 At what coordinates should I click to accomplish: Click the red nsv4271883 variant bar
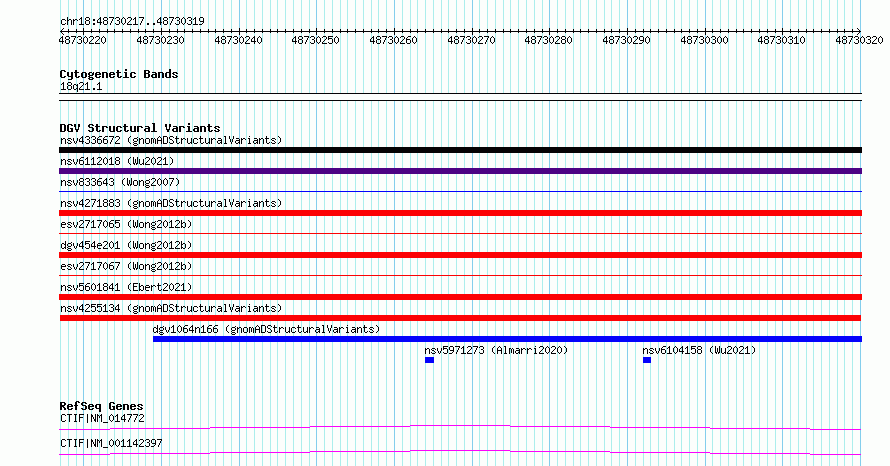[460, 213]
